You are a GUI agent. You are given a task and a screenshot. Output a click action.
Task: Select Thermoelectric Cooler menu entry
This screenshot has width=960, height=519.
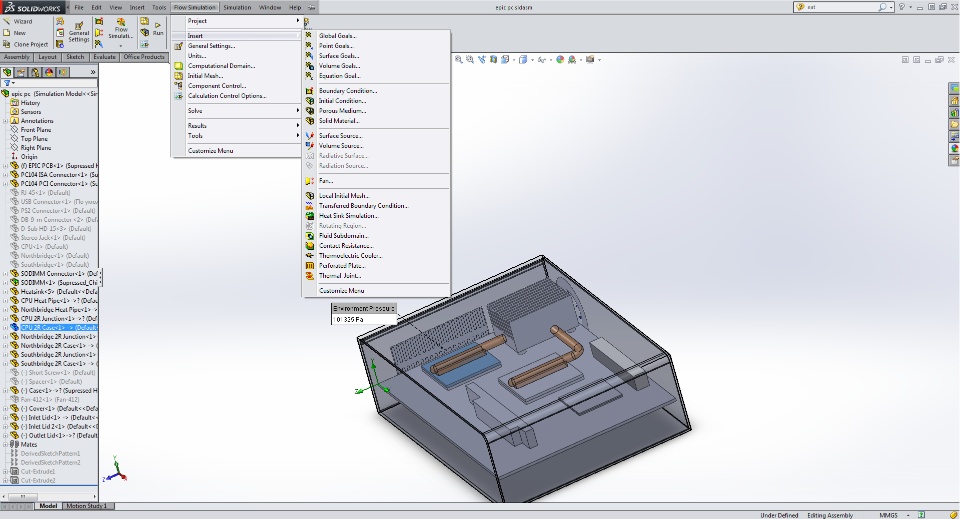377,255
